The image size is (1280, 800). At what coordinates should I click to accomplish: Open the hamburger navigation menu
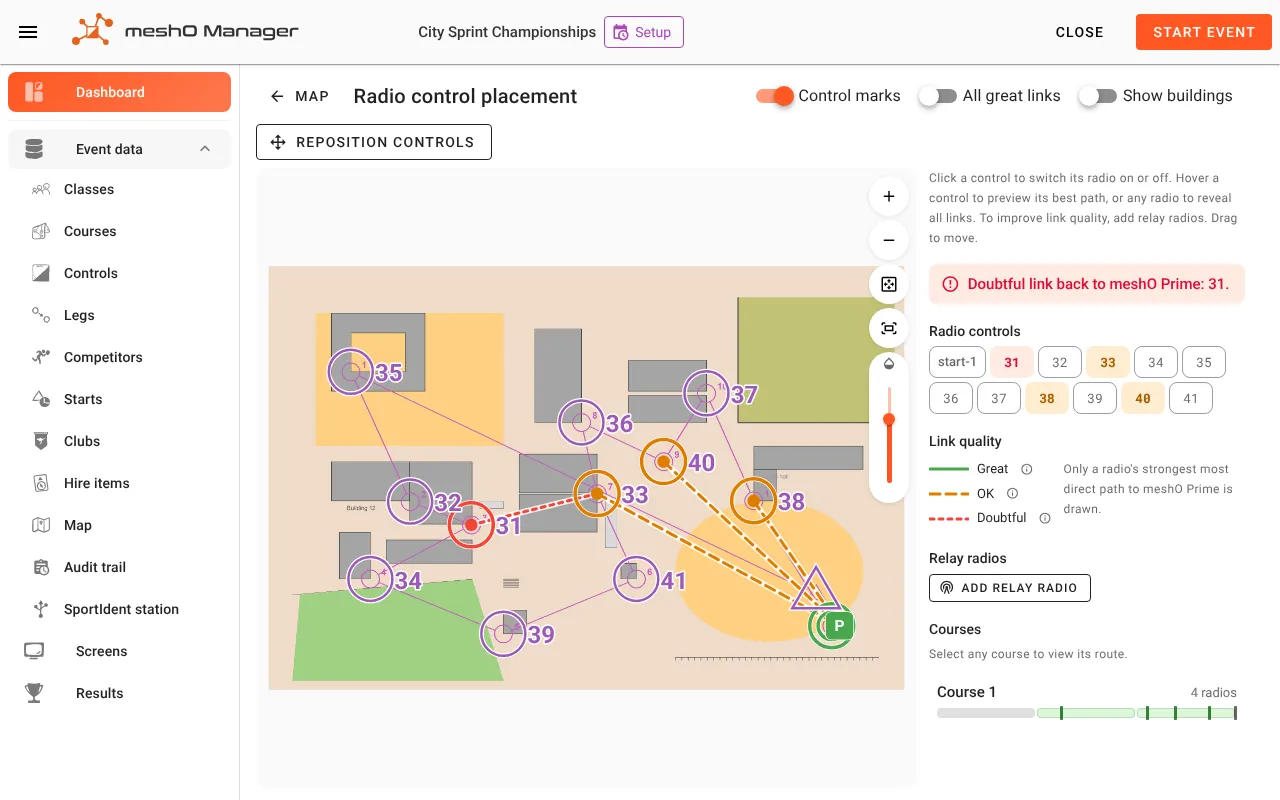coord(28,32)
